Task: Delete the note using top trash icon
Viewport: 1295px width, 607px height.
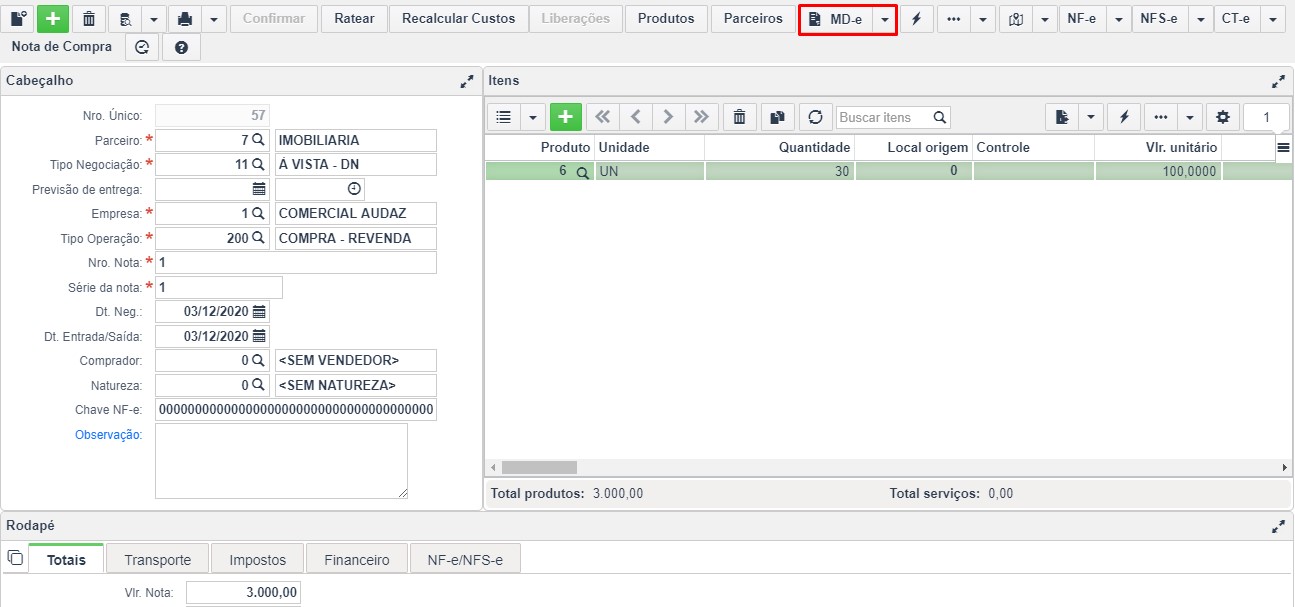Action: [89, 18]
